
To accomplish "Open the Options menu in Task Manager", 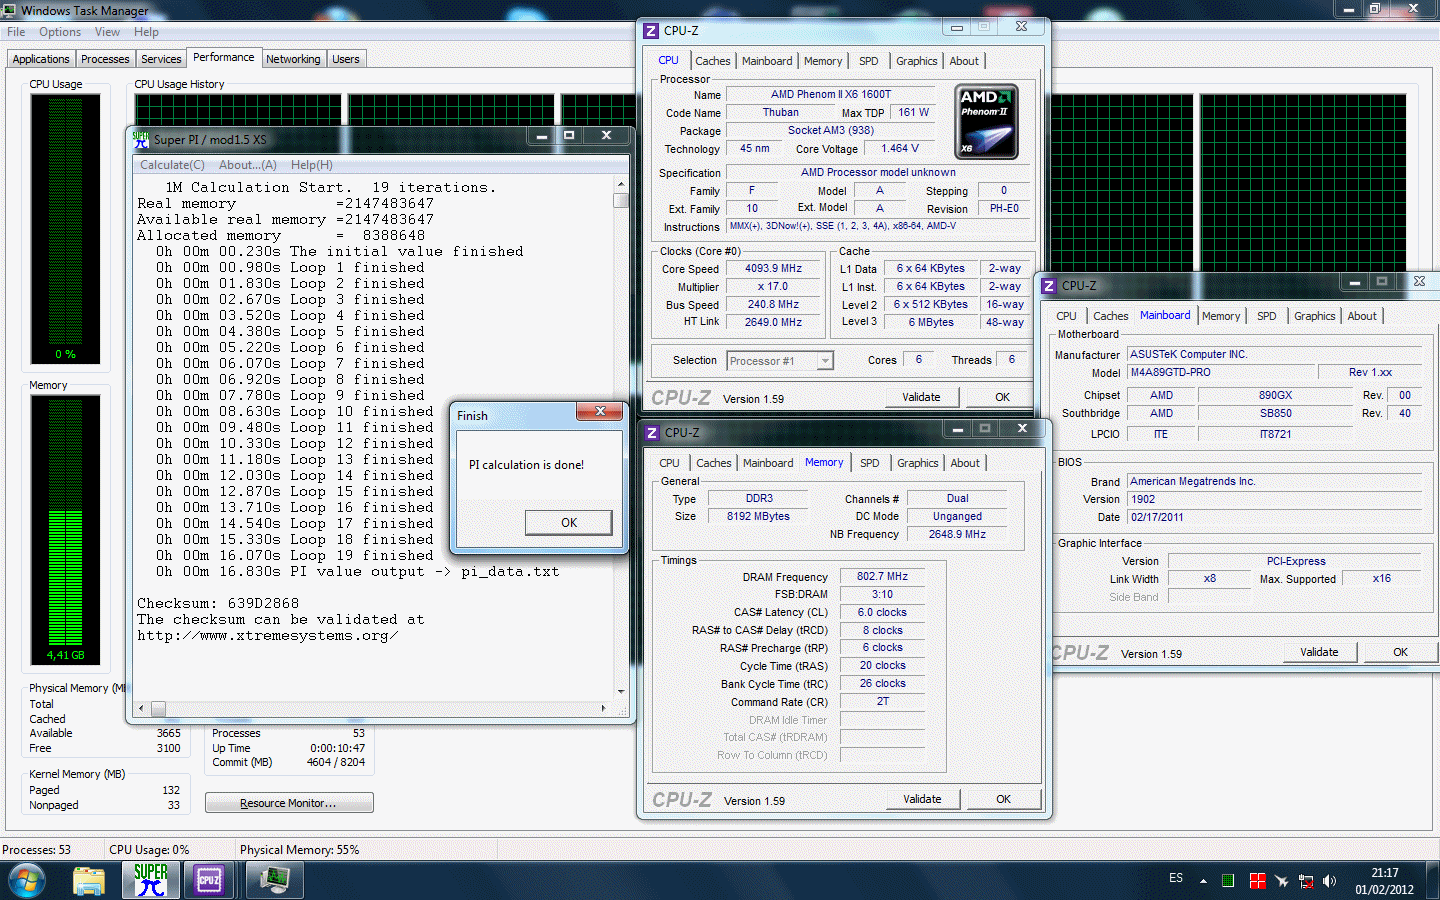I will point(60,32).
